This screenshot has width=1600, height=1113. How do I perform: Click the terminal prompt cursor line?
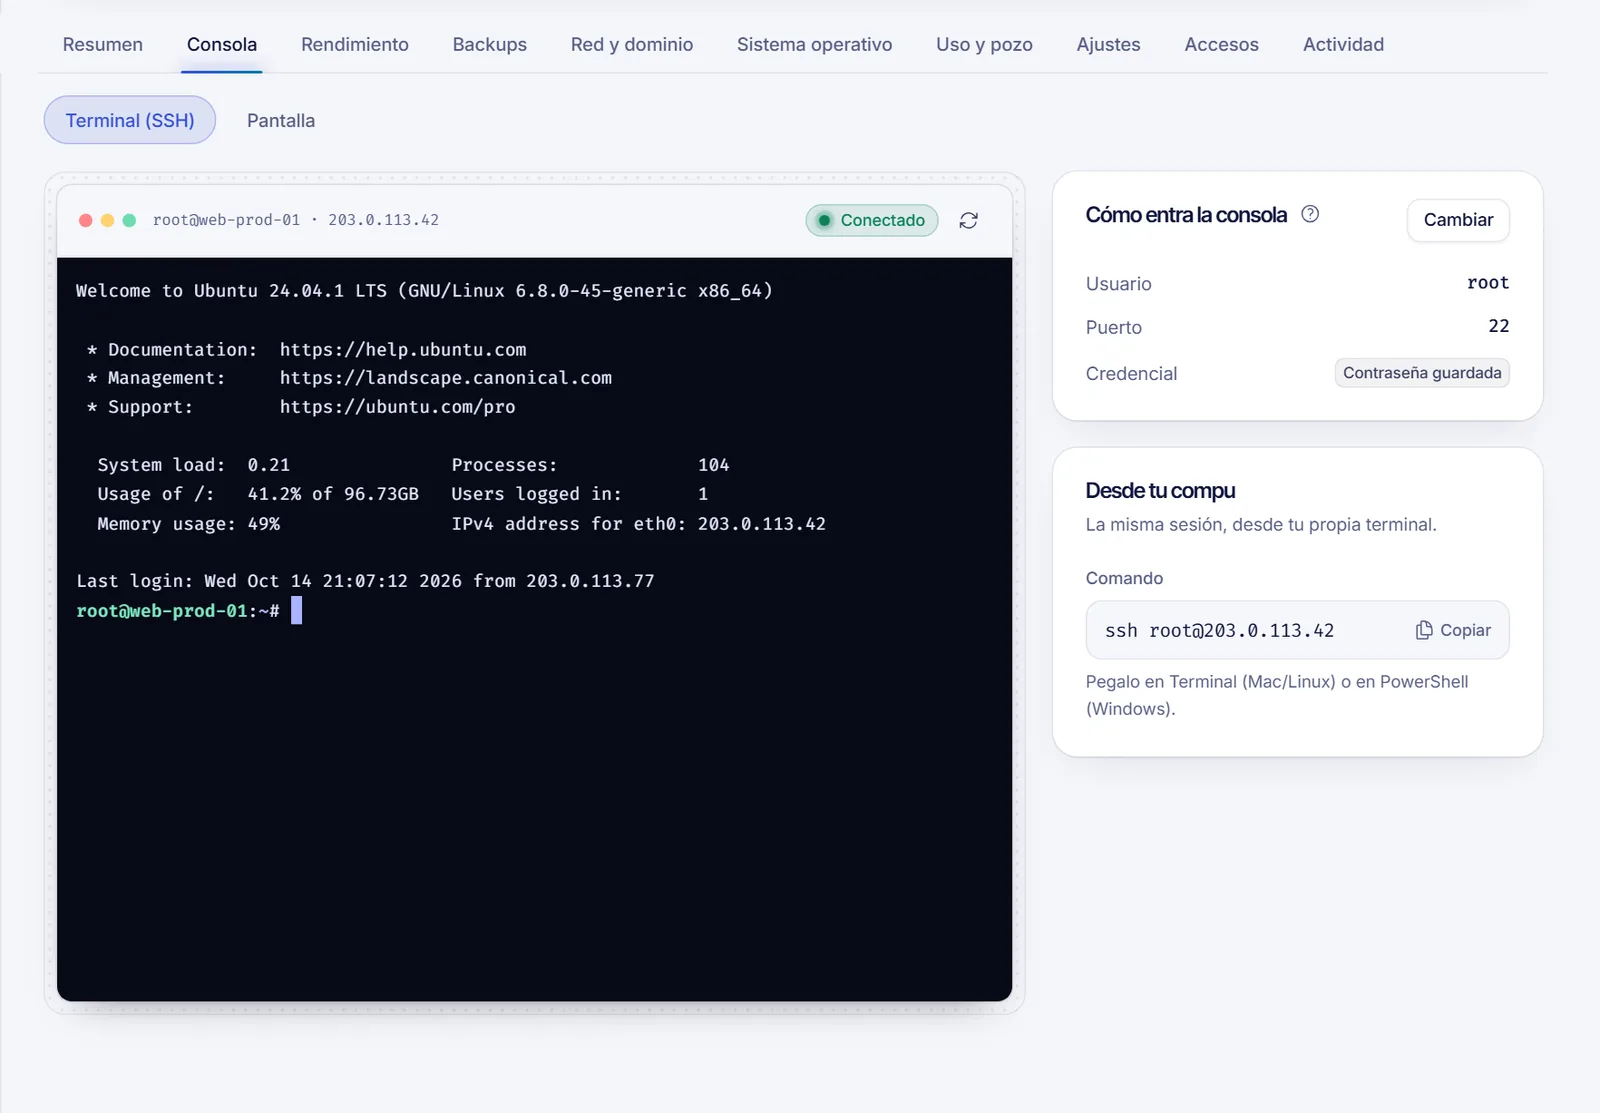tap(189, 611)
